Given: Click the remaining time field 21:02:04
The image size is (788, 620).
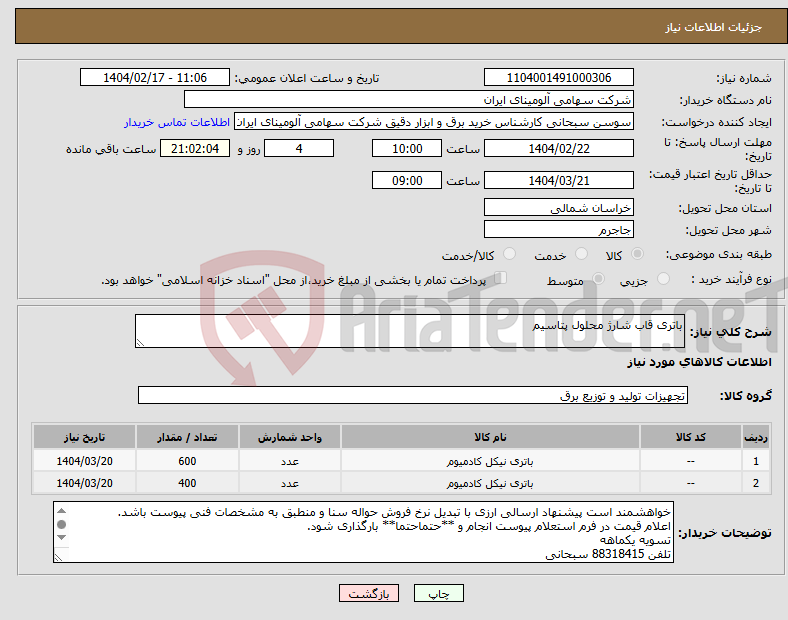Looking at the screenshot, I should (x=195, y=149).
